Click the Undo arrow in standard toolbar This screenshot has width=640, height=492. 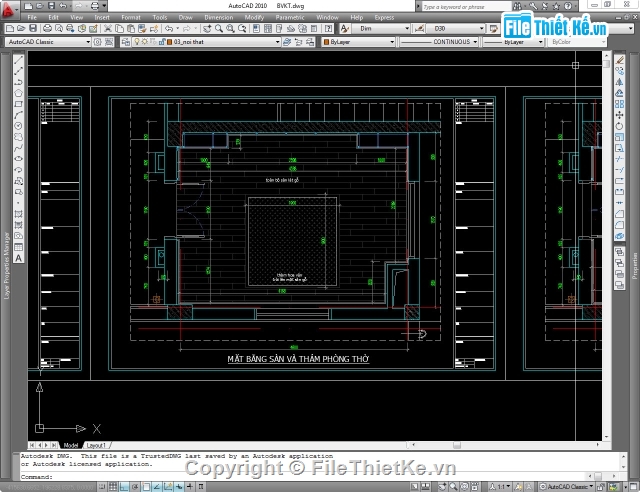click(169, 28)
